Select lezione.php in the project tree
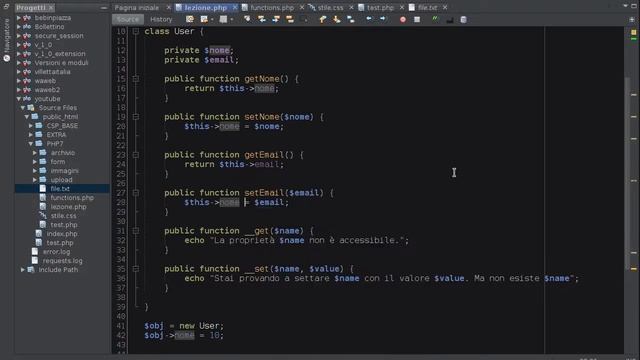The image size is (640, 360). click(68, 207)
